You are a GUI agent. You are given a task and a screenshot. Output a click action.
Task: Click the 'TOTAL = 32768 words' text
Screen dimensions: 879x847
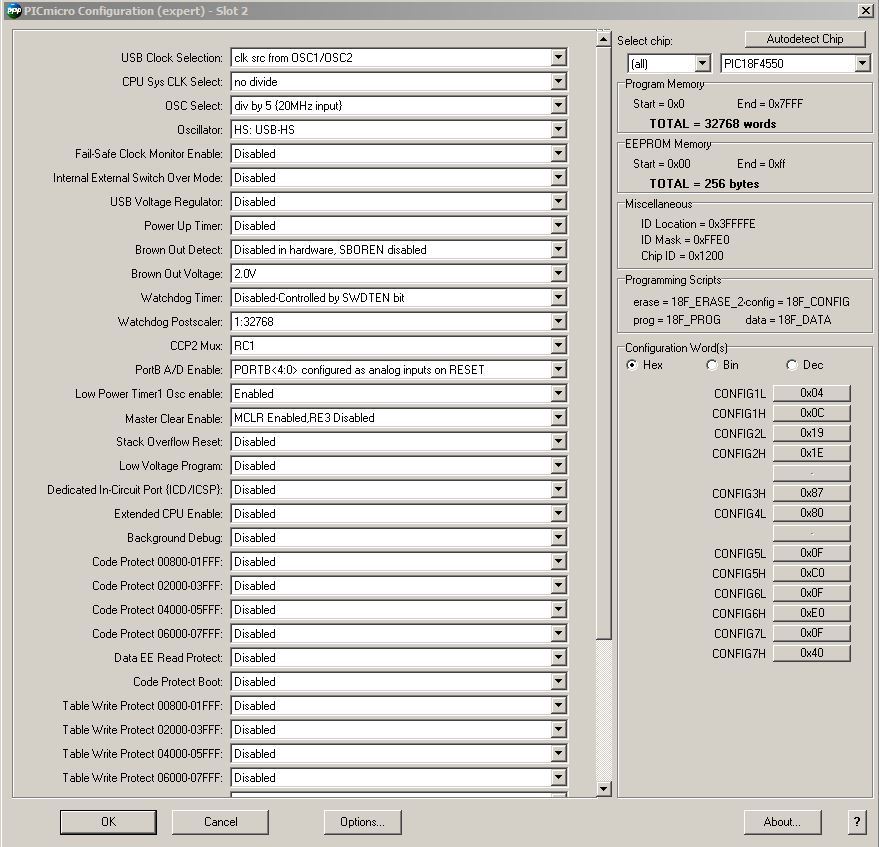(x=713, y=124)
